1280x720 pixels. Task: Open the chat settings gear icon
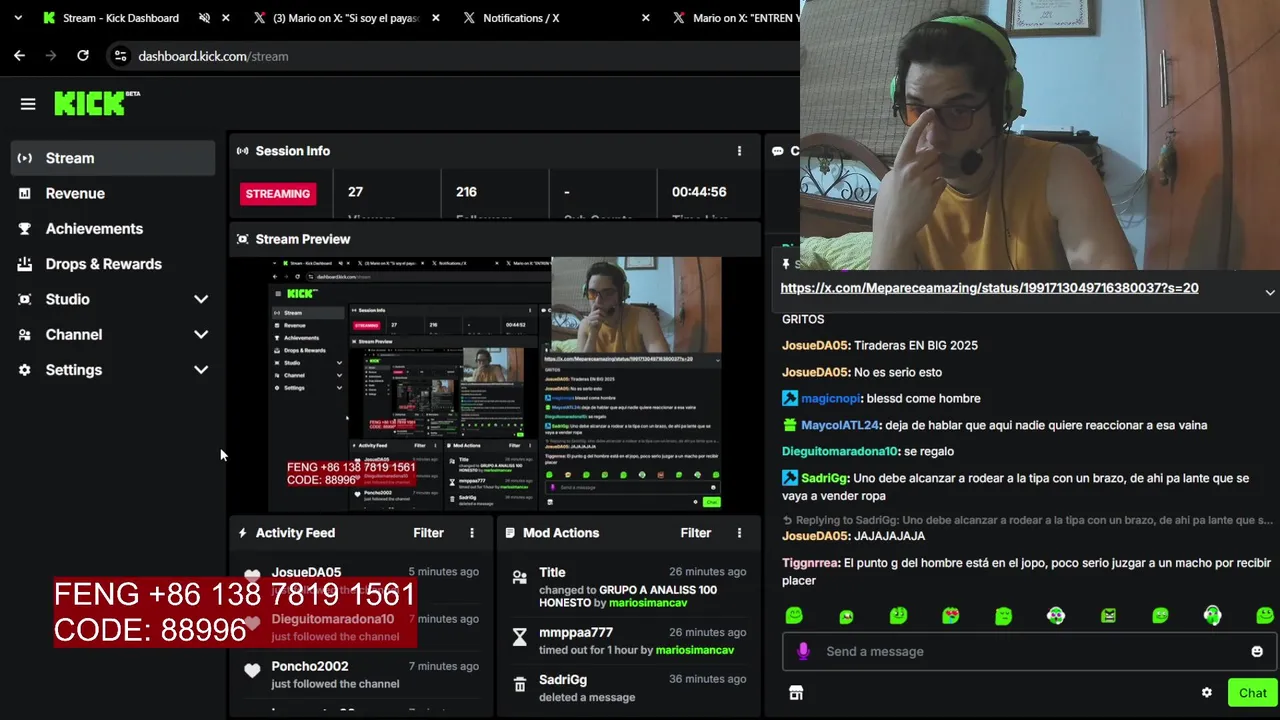[1207, 693]
